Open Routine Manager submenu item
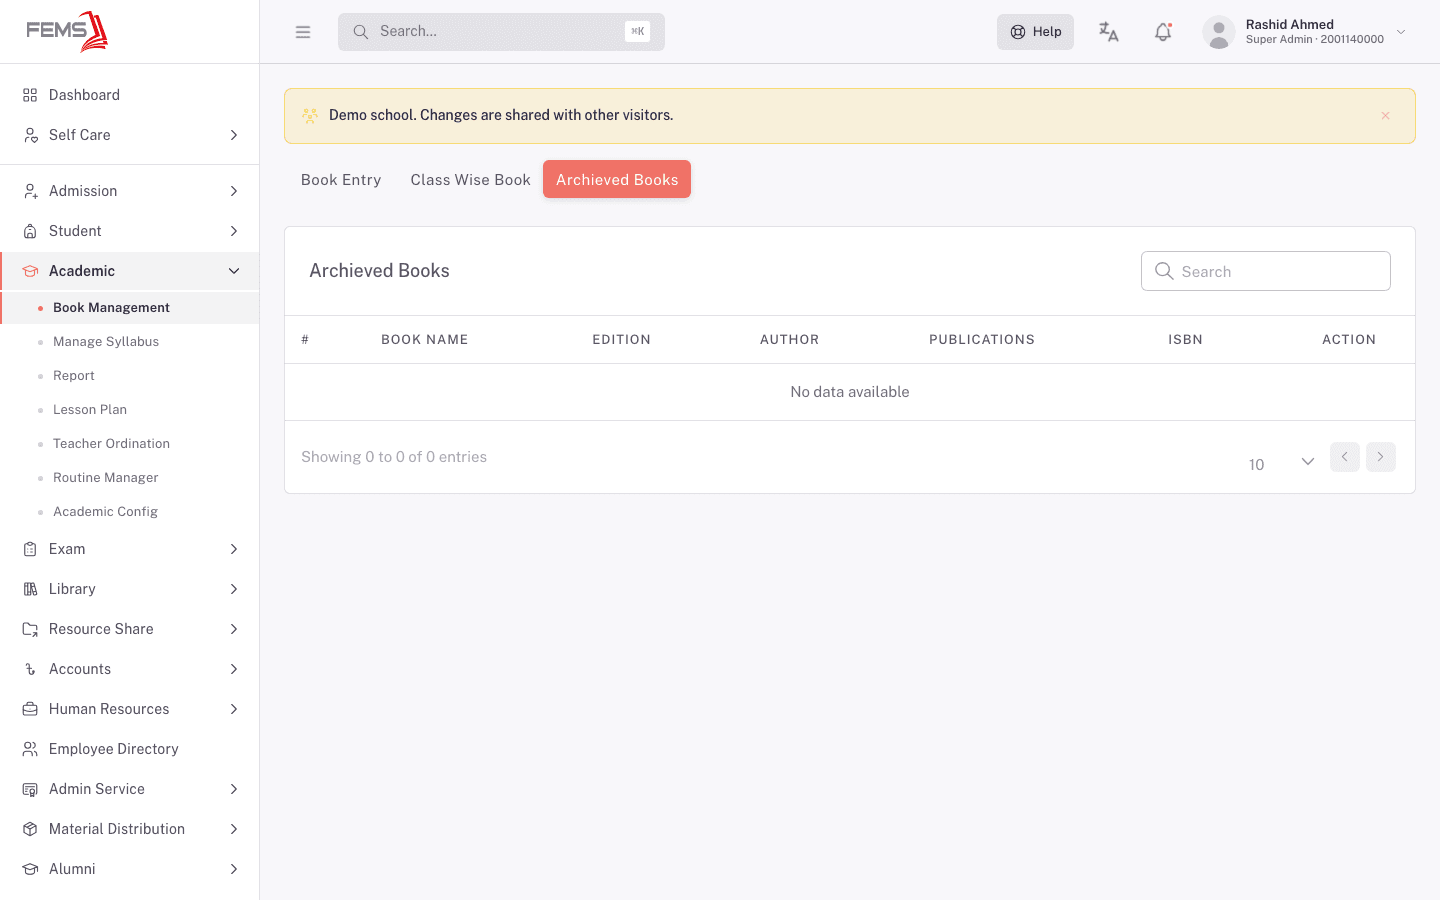The width and height of the screenshot is (1440, 900). pos(106,478)
